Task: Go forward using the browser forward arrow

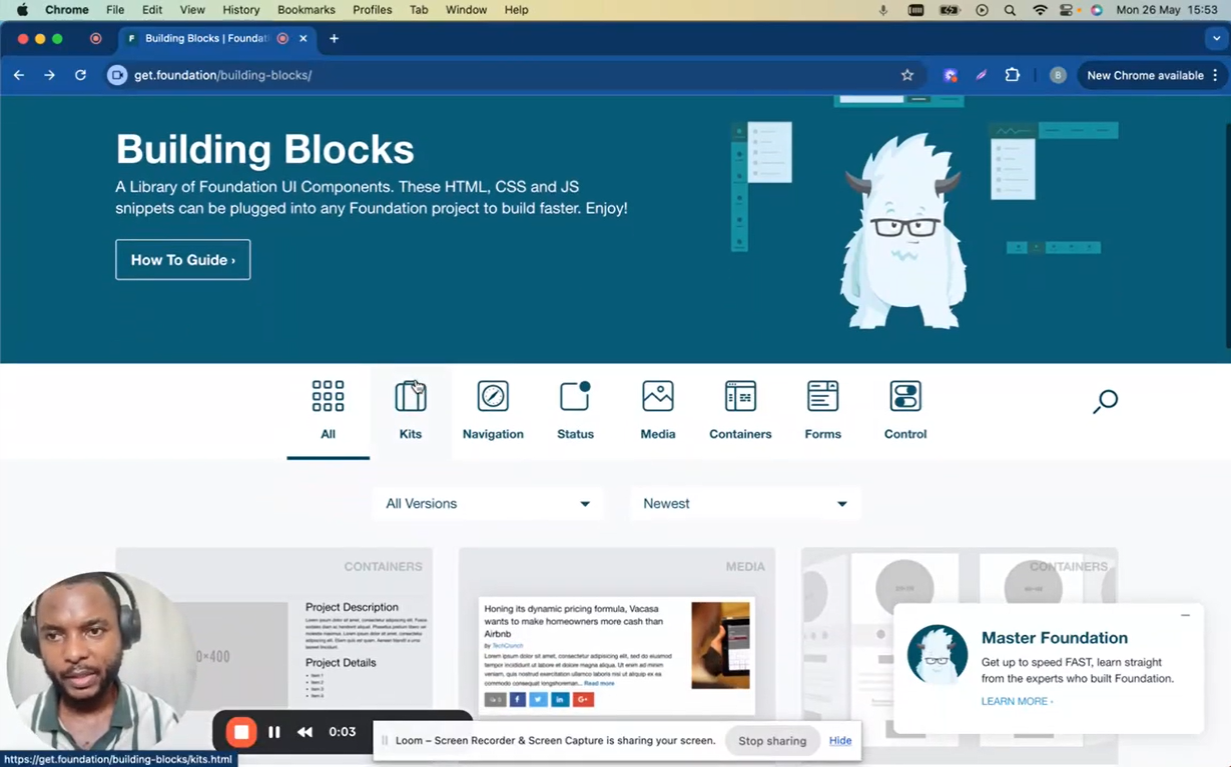Action: click(49, 75)
